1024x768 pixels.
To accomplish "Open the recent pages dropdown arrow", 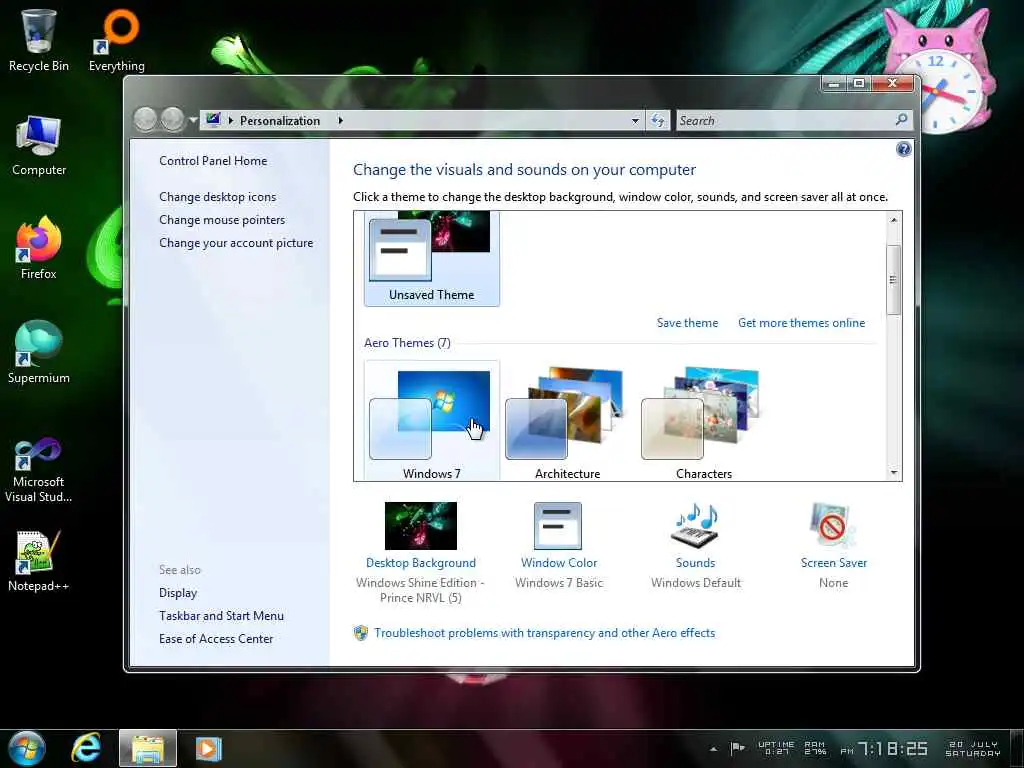I will pos(193,120).
